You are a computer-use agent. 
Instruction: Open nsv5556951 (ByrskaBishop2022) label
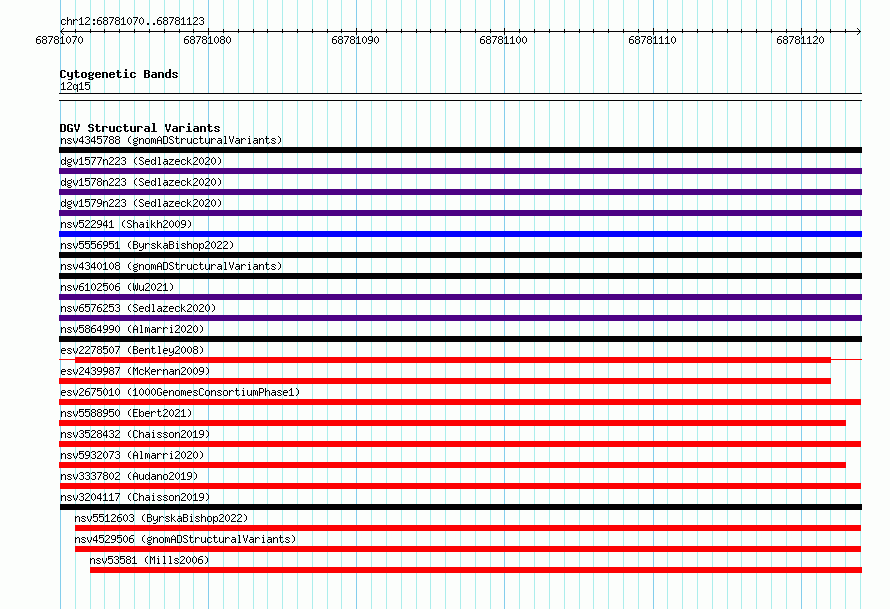147,245
